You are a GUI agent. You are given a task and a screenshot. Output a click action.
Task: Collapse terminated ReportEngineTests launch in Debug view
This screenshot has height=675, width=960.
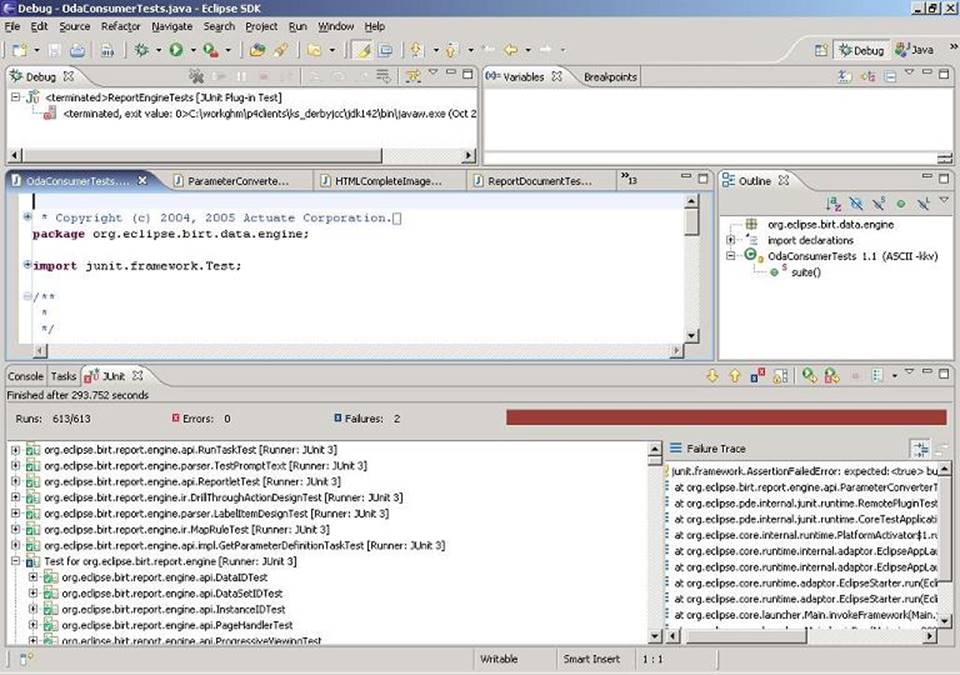(15, 97)
